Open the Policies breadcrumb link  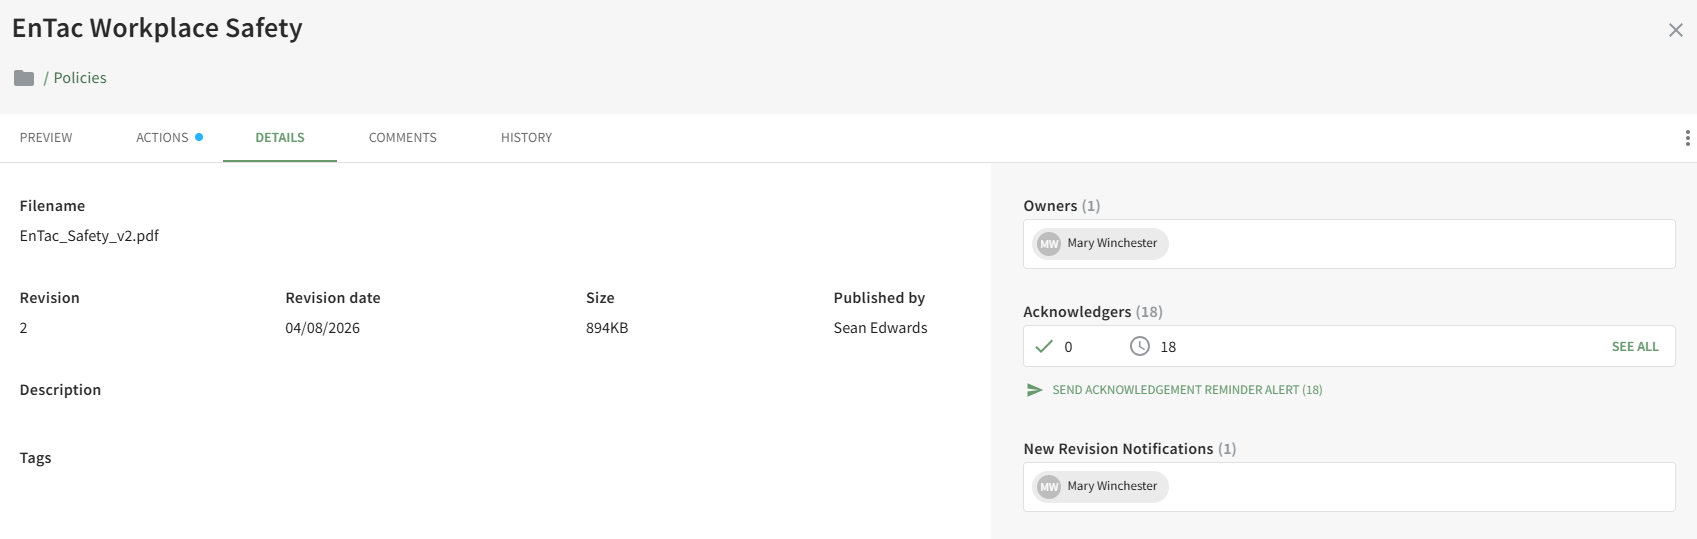80,78
